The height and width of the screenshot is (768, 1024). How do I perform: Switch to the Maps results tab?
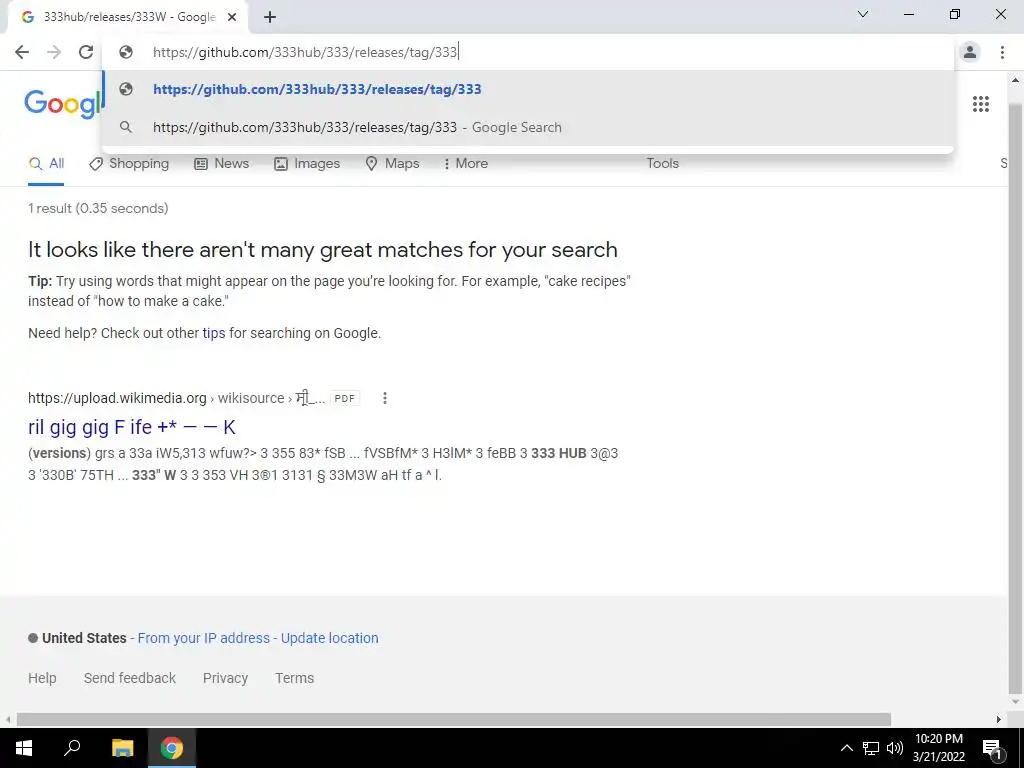[x=392, y=163]
